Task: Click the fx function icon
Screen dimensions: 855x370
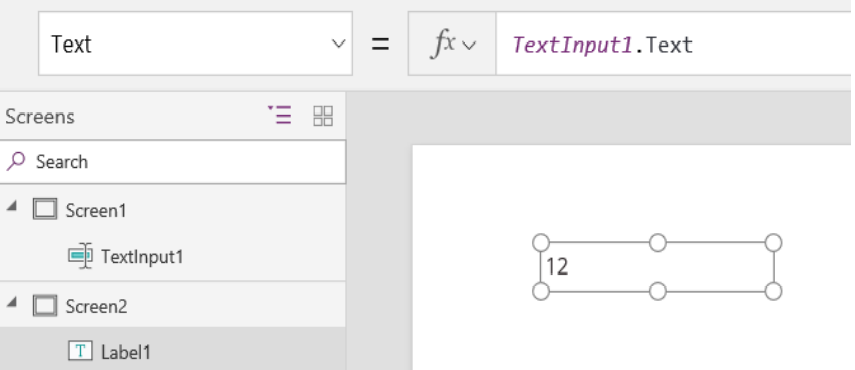Action: [x=443, y=44]
